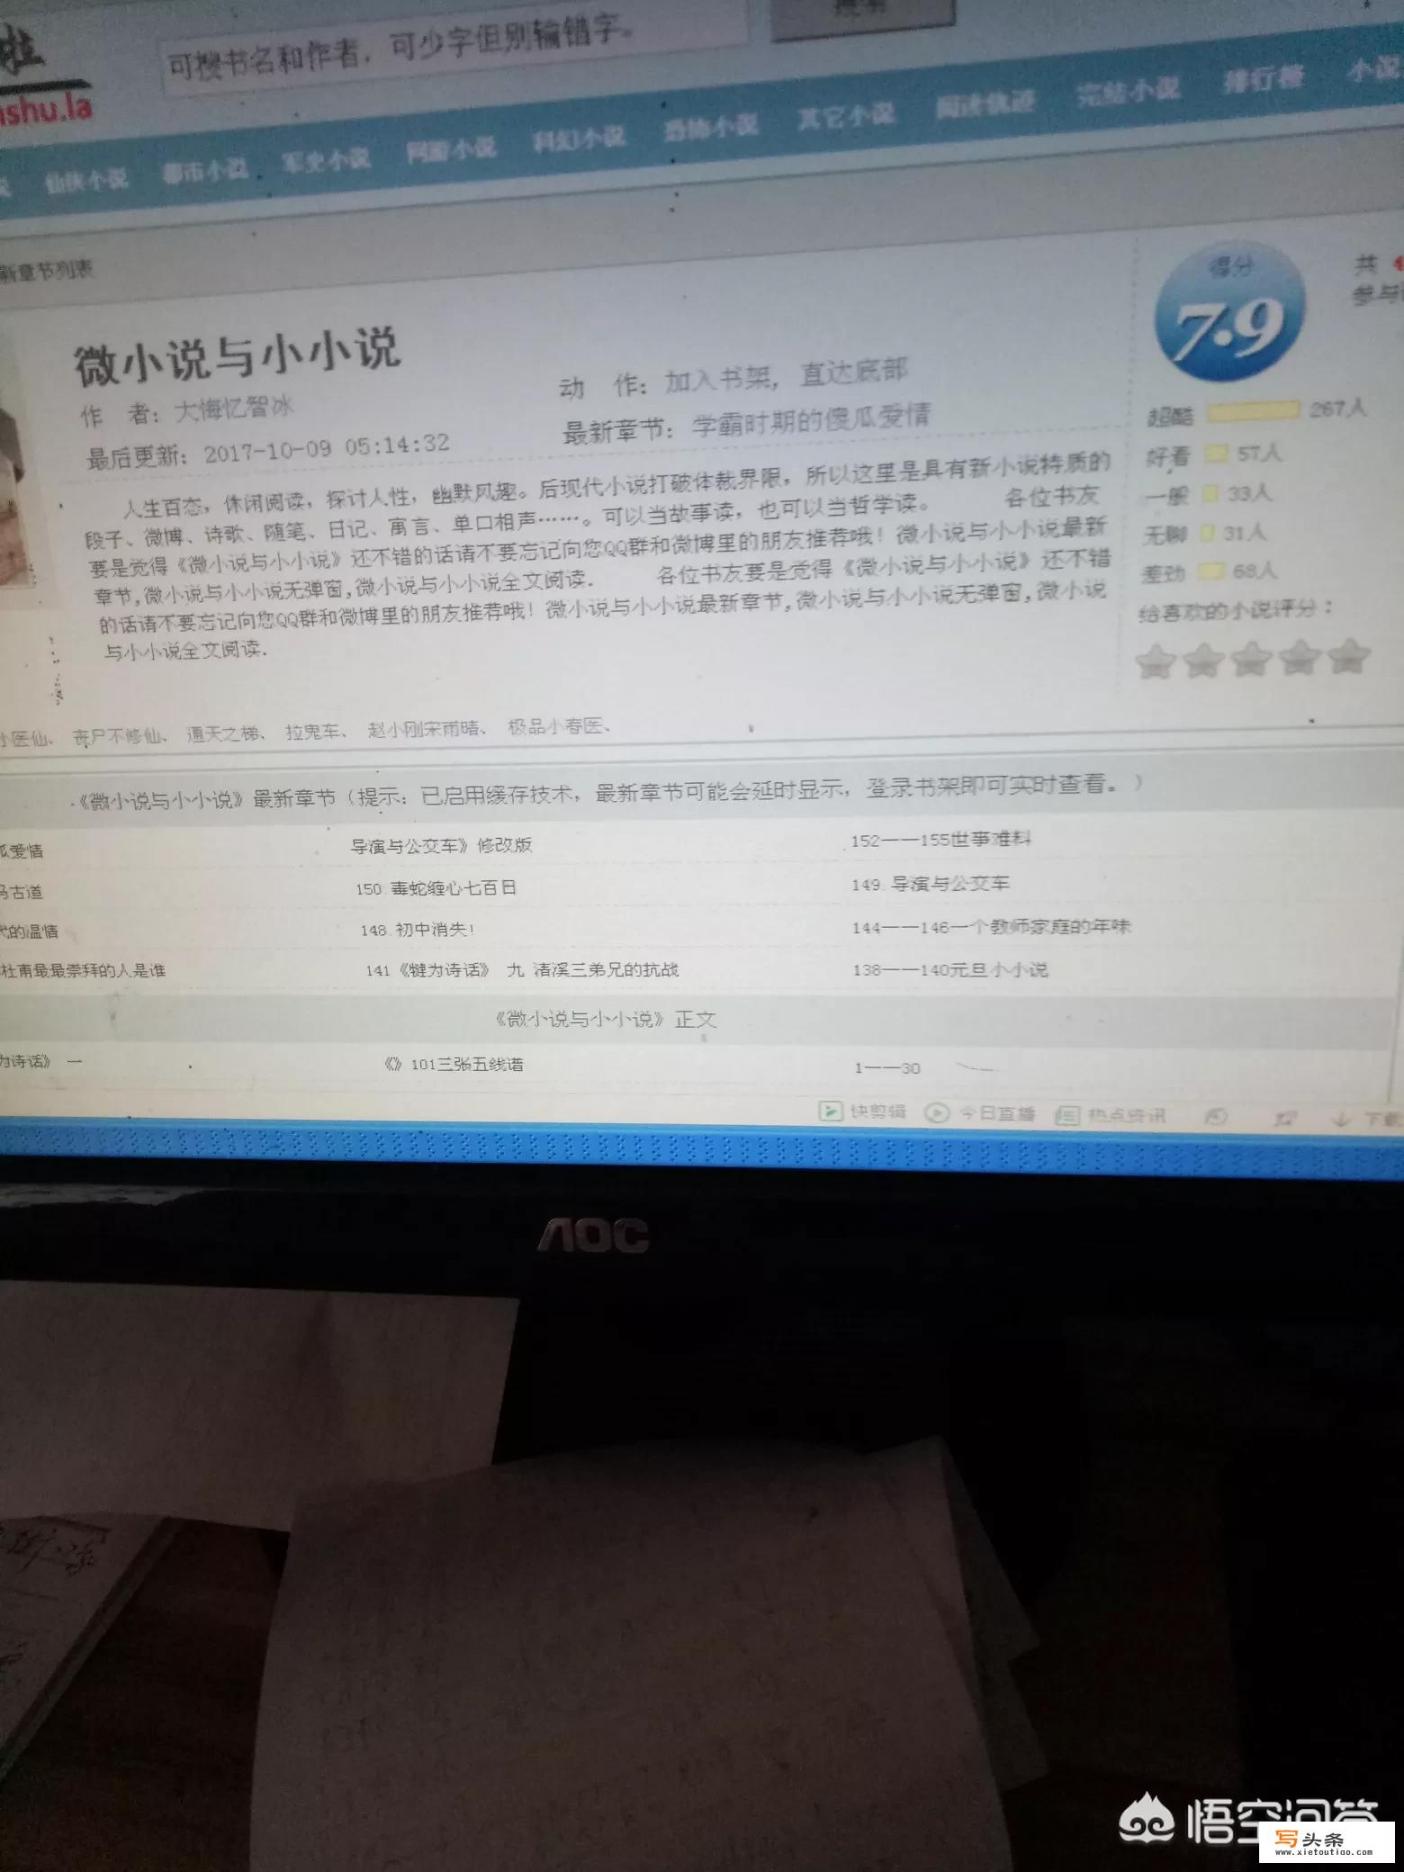Click the book search input field
The height and width of the screenshot is (1872, 1404).
(x=455, y=45)
